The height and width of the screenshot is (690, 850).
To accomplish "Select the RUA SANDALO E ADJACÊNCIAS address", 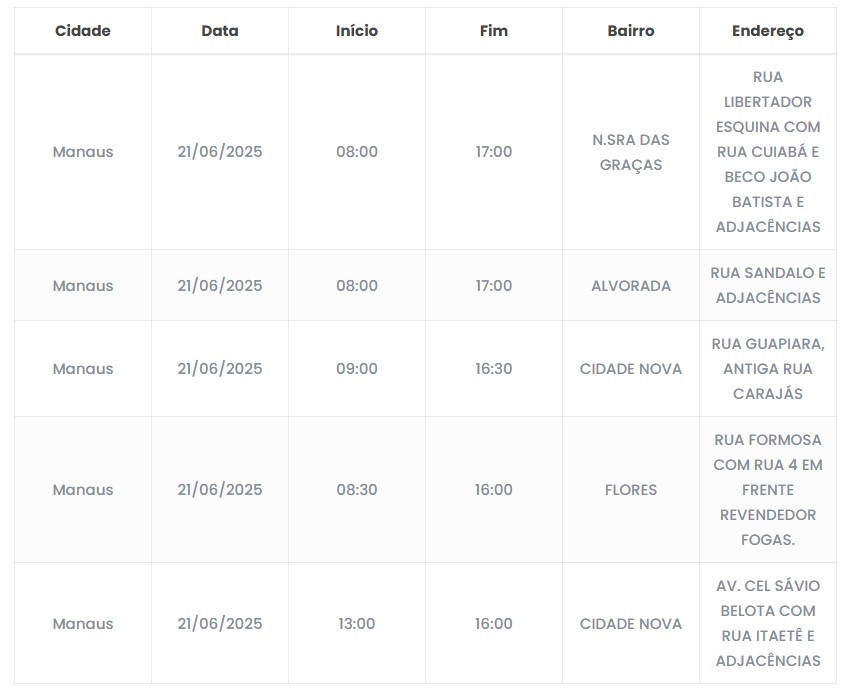I will pyautogui.click(x=768, y=286).
